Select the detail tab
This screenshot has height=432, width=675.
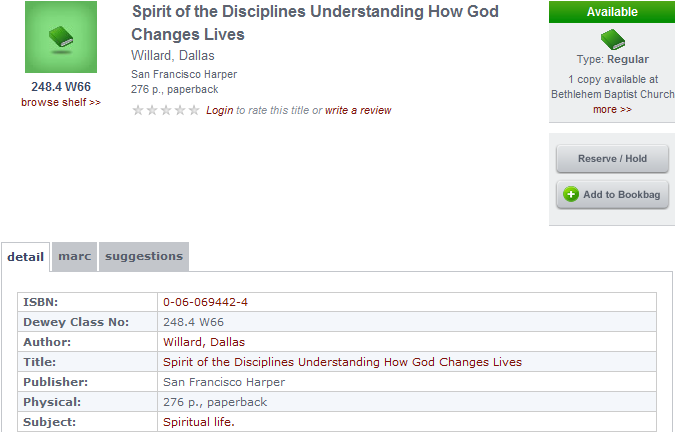[x=26, y=257]
